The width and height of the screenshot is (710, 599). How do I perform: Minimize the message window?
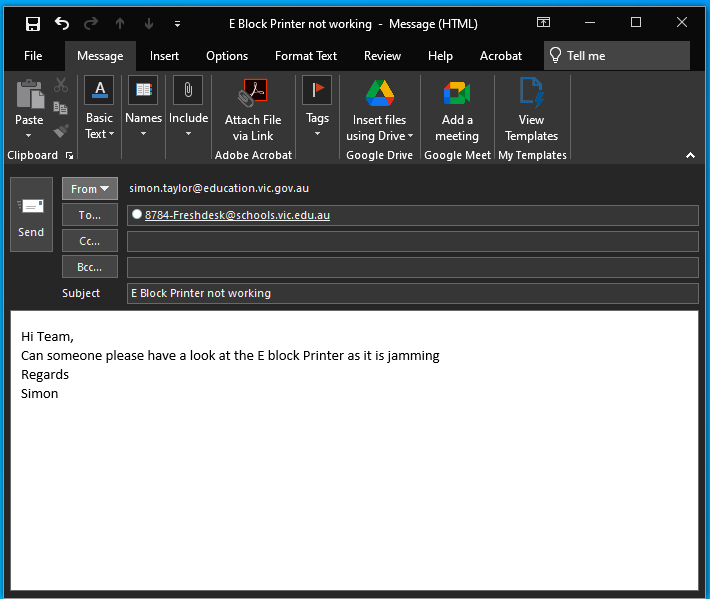tap(590, 22)
